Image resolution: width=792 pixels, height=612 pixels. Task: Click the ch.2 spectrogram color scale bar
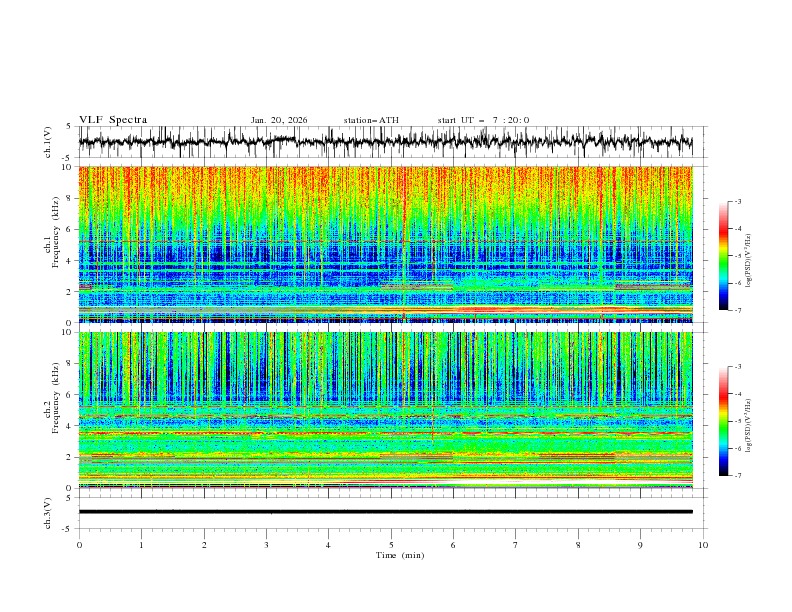pos(723,421)
